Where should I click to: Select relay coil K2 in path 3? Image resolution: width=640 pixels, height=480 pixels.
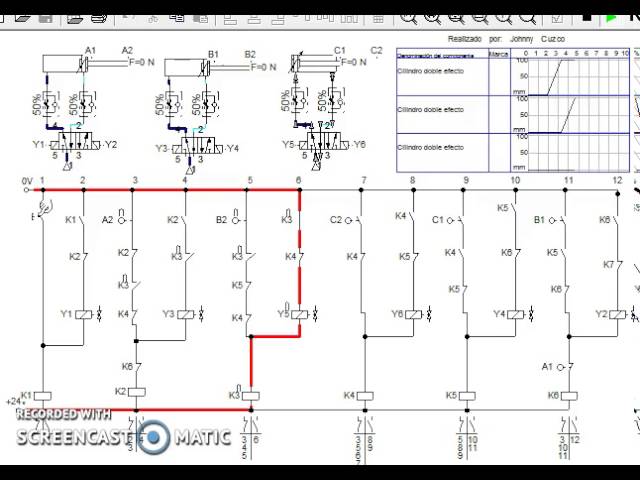(x=136, y=392)
